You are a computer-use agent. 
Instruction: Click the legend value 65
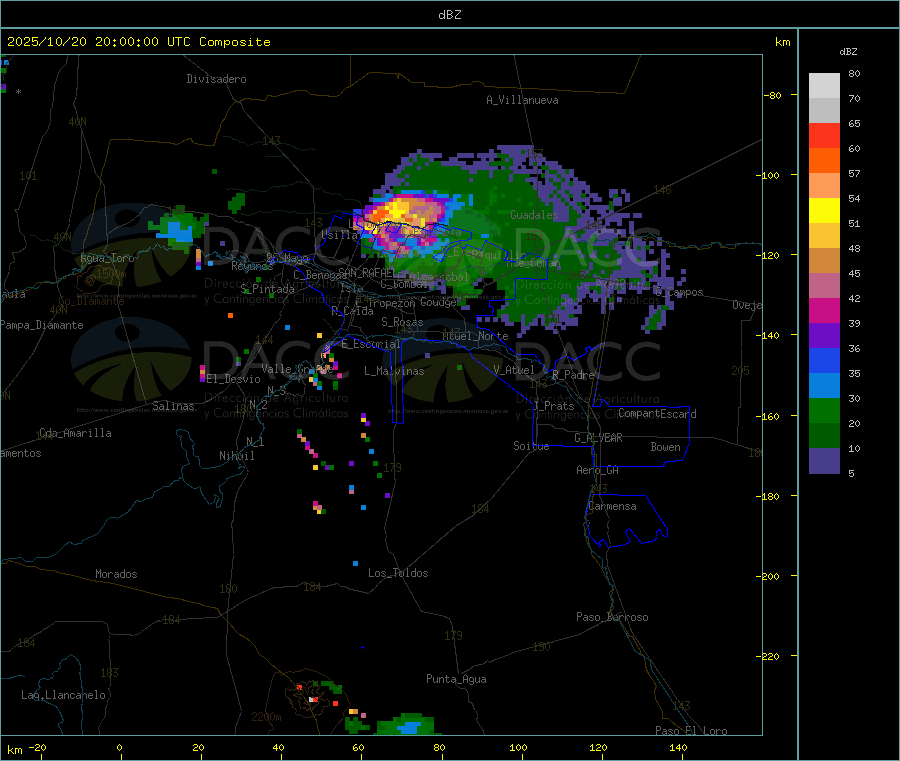[854, 123]
